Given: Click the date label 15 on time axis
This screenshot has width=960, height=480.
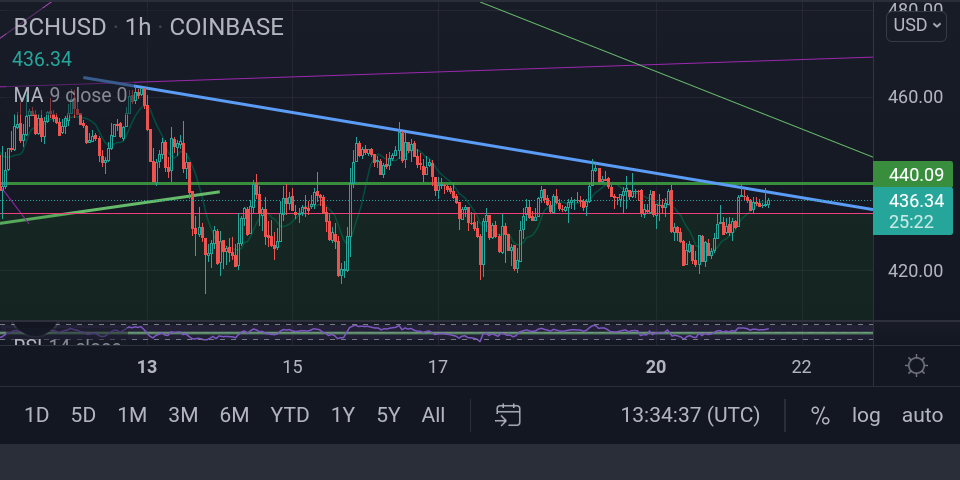Looking at the screenshot, I should pos(293,366).
